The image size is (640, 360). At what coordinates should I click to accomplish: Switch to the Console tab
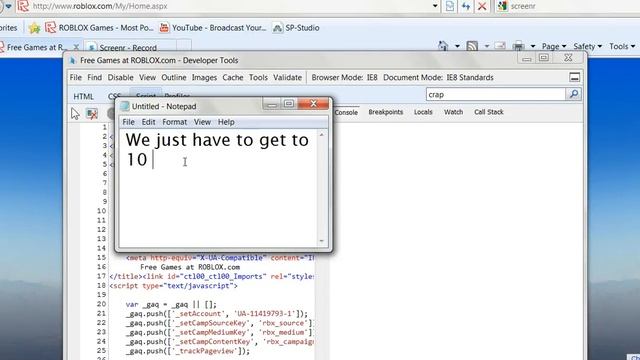point(346,112)
